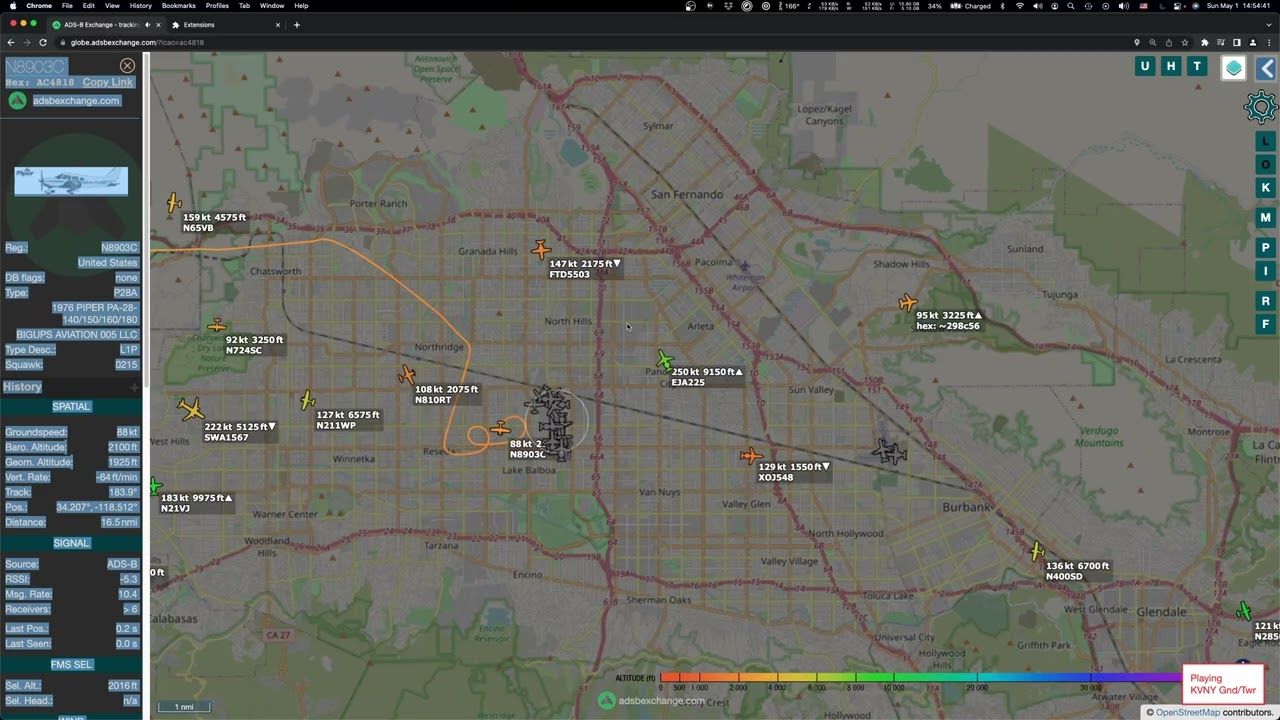Open the map layers selector

[x=1234, y=68]
